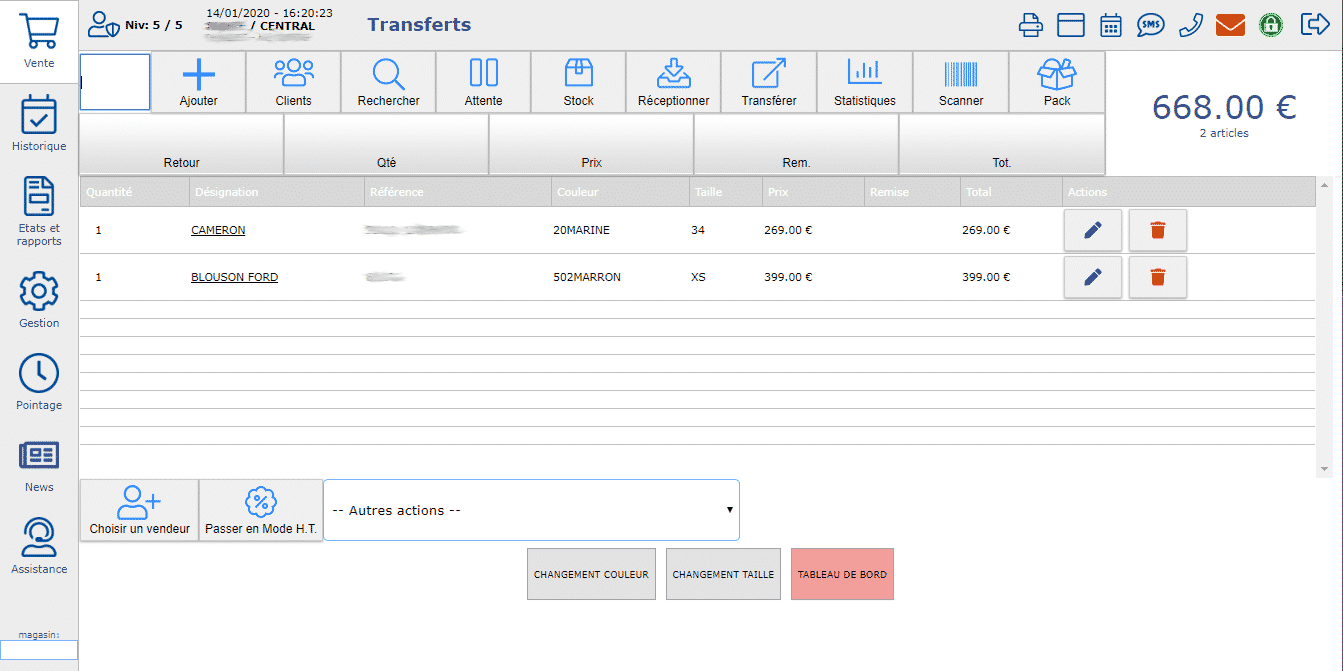Click the red TABLEAU DE BORD button
Viewport: 1343px width, 671px height.
coord(841,574)
